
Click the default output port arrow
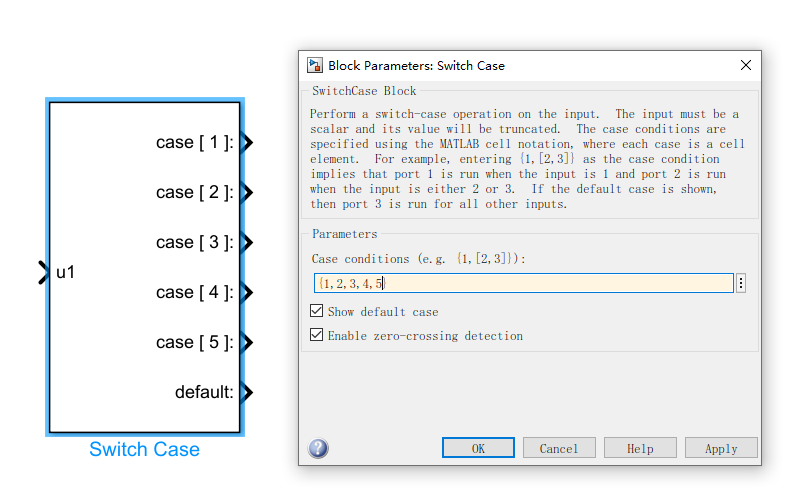(247, 392)
